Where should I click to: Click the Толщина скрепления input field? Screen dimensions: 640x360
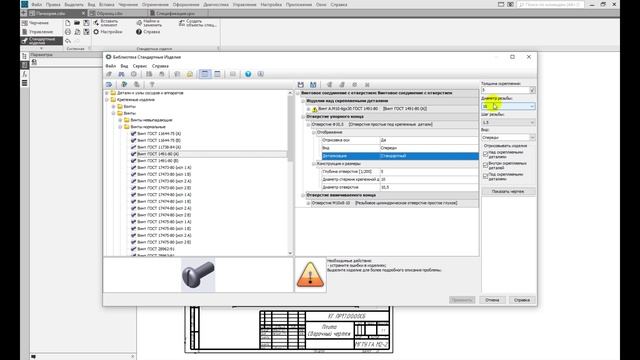505,90
